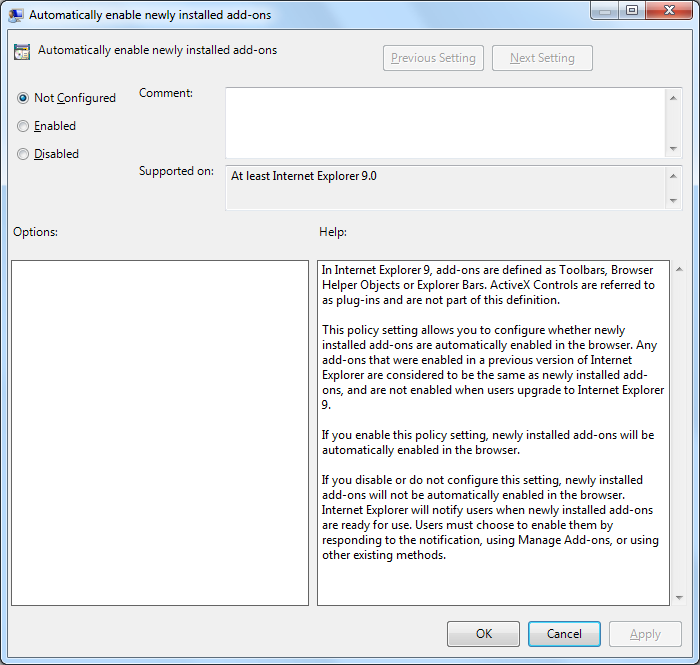Click the policy setting icon beside the heading
This screenshot has height=665, width=700.
pos(22,51)
